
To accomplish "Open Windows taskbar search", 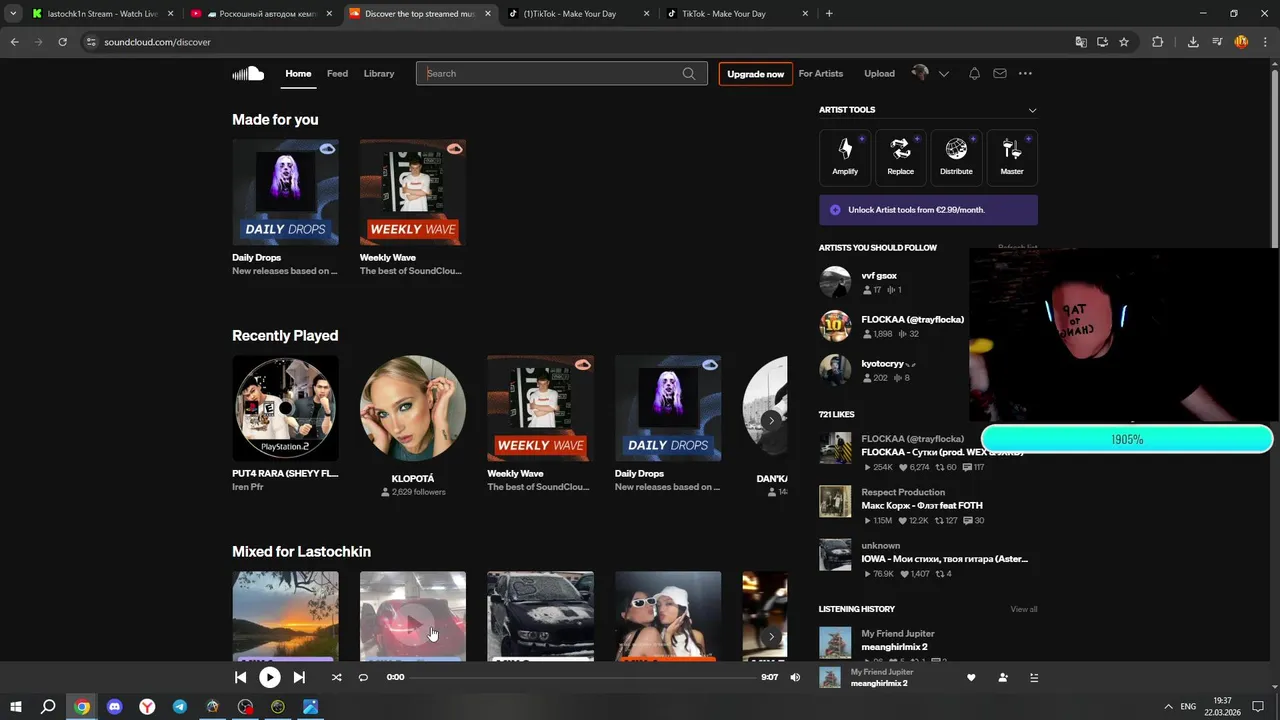I will coord(48,707).
